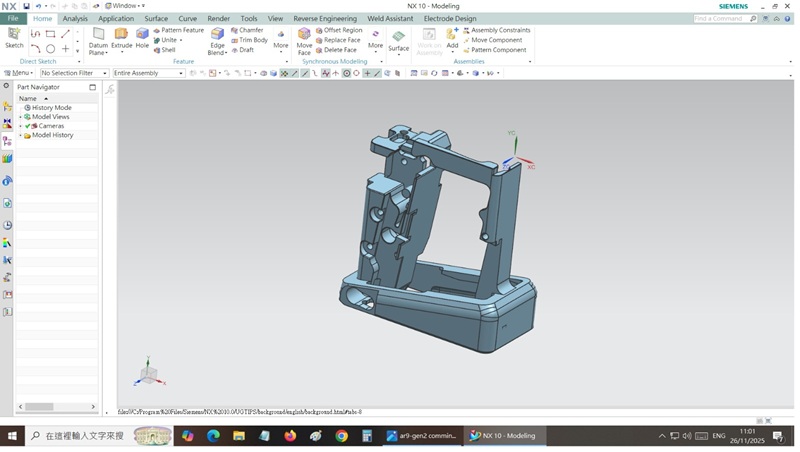Expand the Model History node

(20, 135)
